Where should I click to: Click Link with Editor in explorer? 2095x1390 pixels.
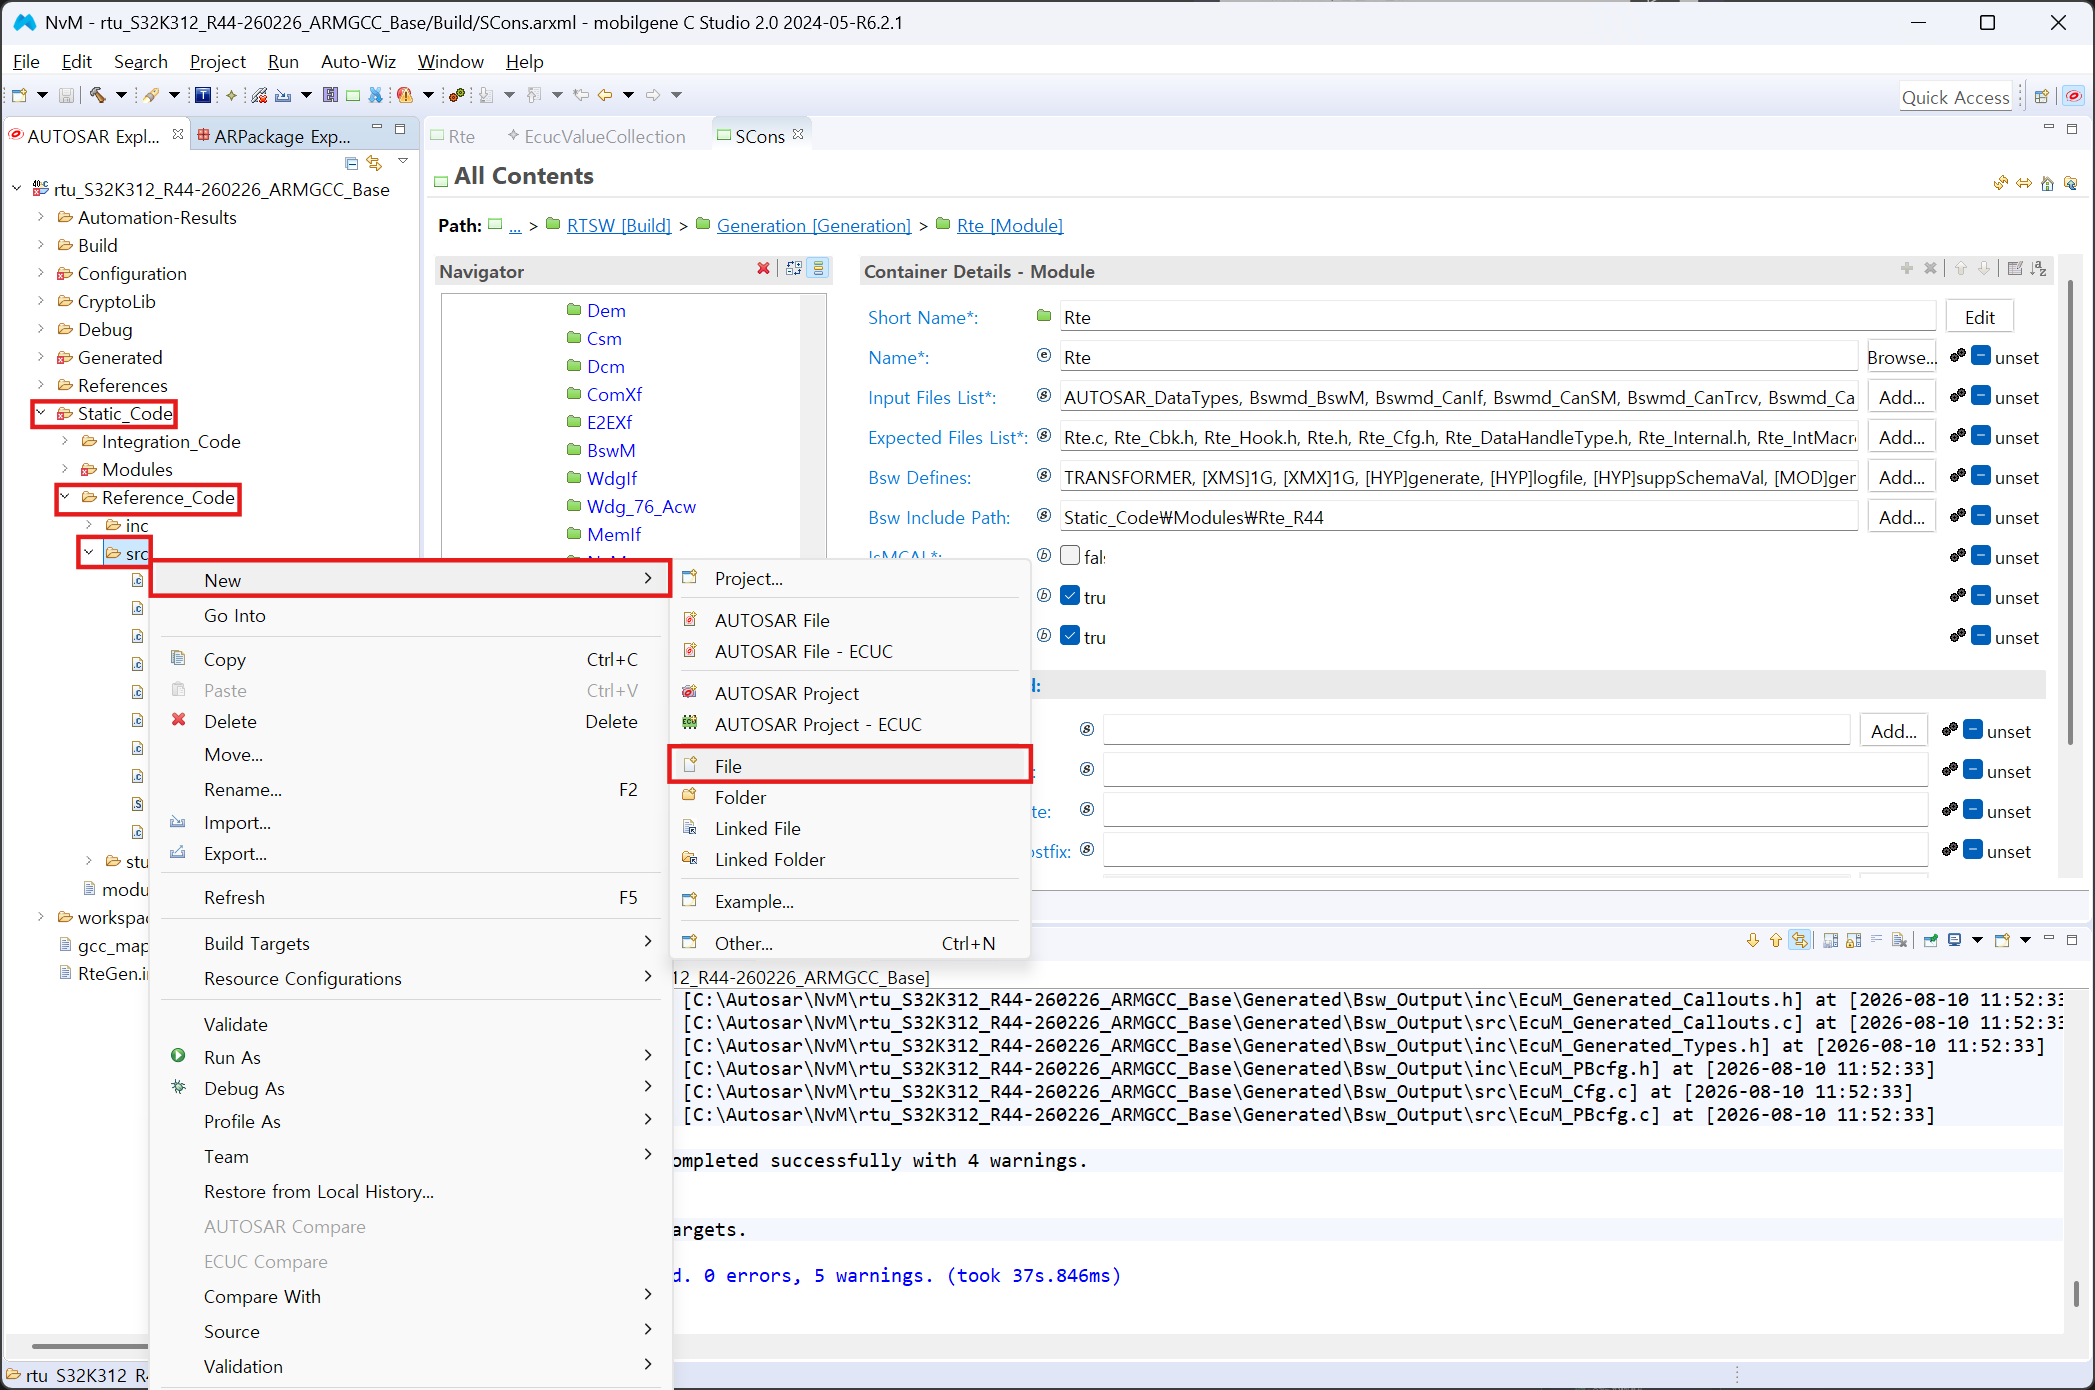tap(375, 163)
